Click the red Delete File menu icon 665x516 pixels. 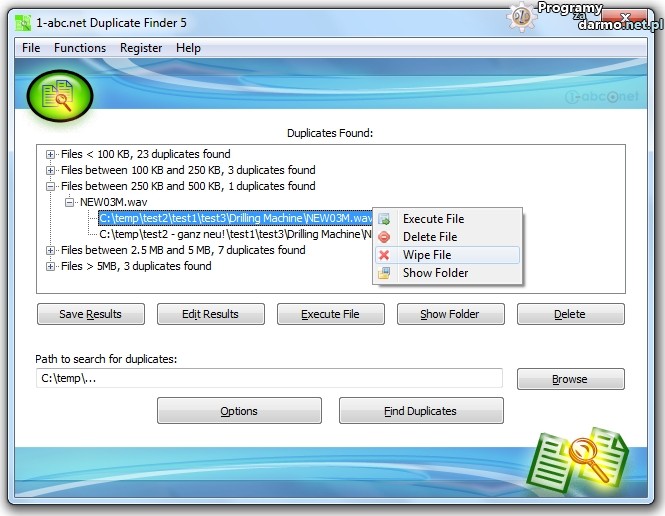[384, 237]
